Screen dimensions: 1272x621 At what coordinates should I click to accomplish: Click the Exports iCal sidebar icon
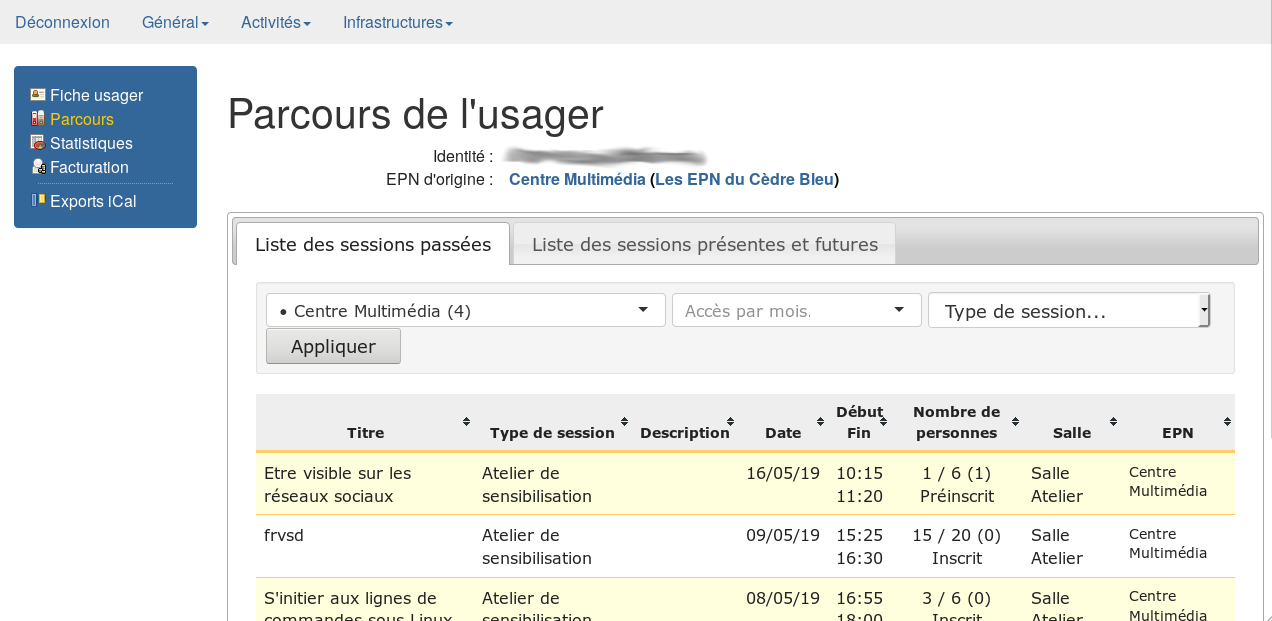(x=38, y=200)
